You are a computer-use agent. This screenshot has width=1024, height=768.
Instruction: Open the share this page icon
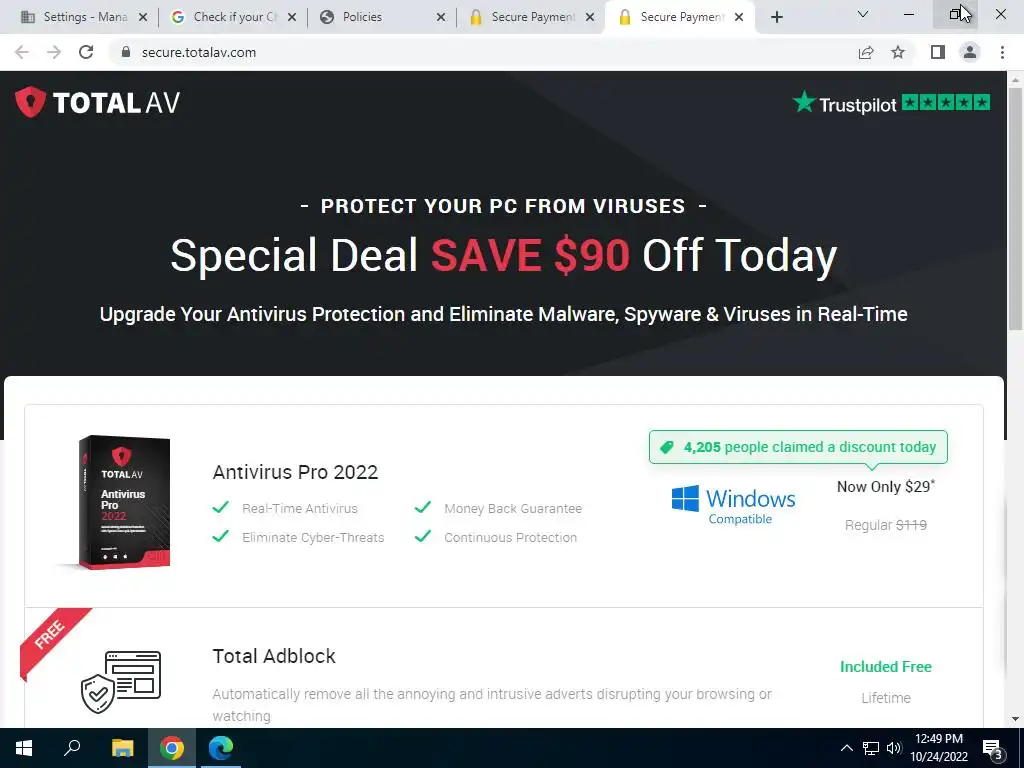pyautogui.click(x=866, y=52)
